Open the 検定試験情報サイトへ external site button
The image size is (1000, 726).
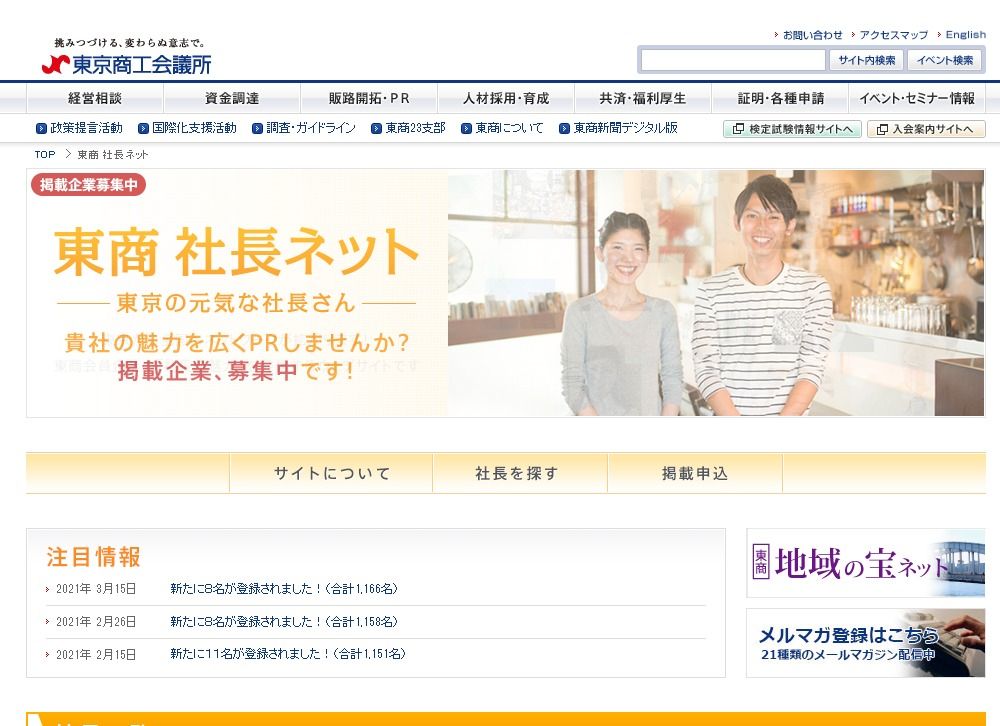(792, 129)
